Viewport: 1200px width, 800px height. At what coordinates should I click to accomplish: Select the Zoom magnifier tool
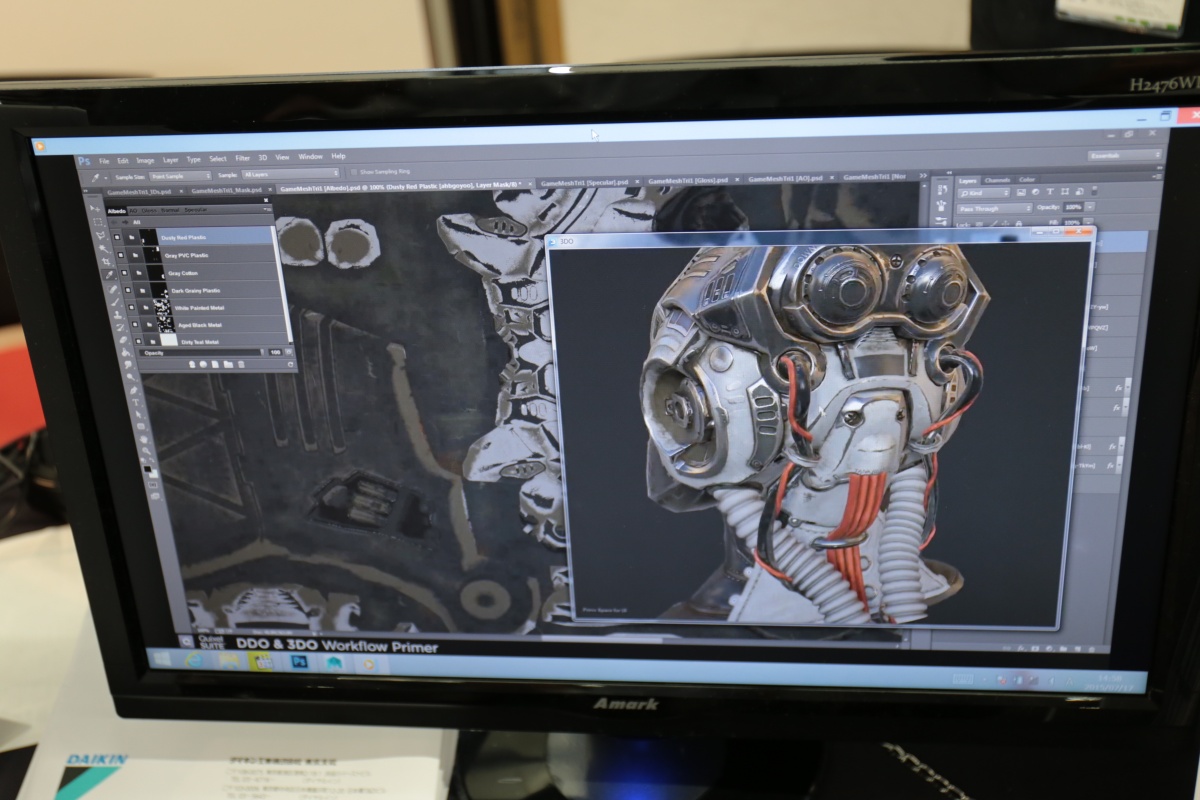point(146,450)
